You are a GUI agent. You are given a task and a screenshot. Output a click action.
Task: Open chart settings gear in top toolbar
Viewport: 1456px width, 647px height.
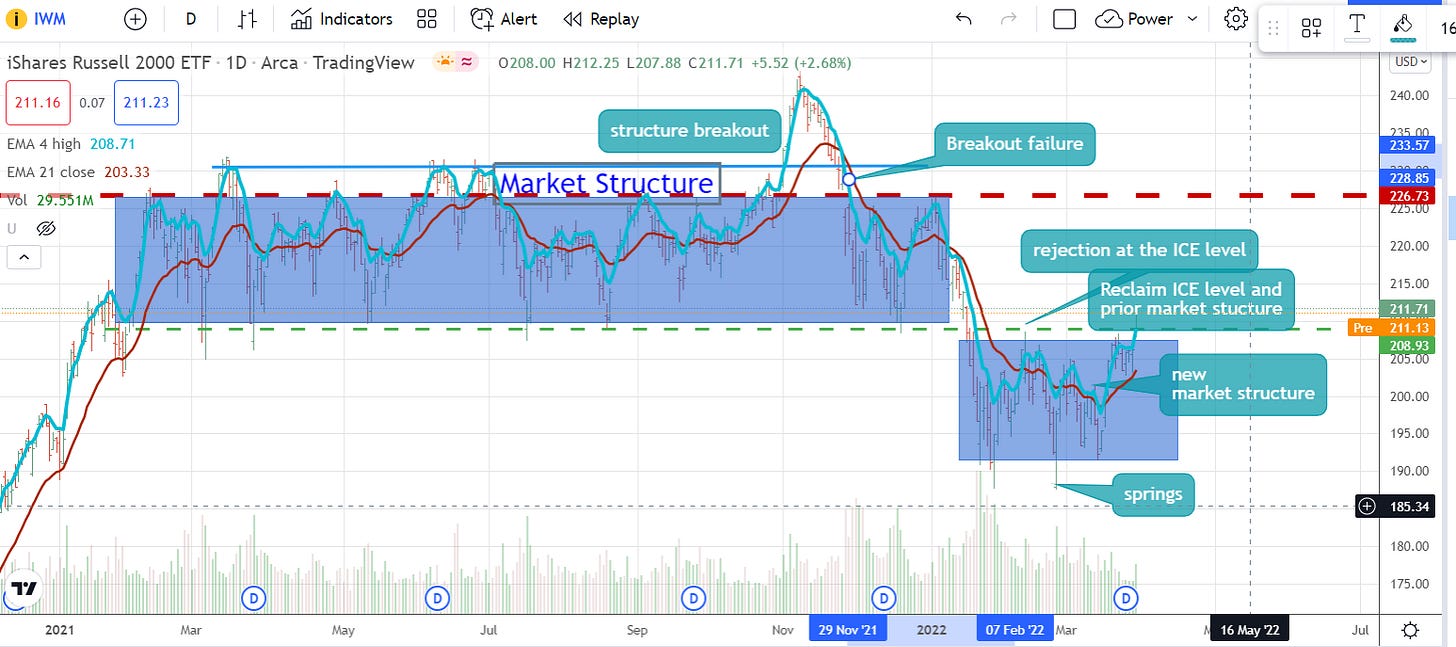point(1236,19)
